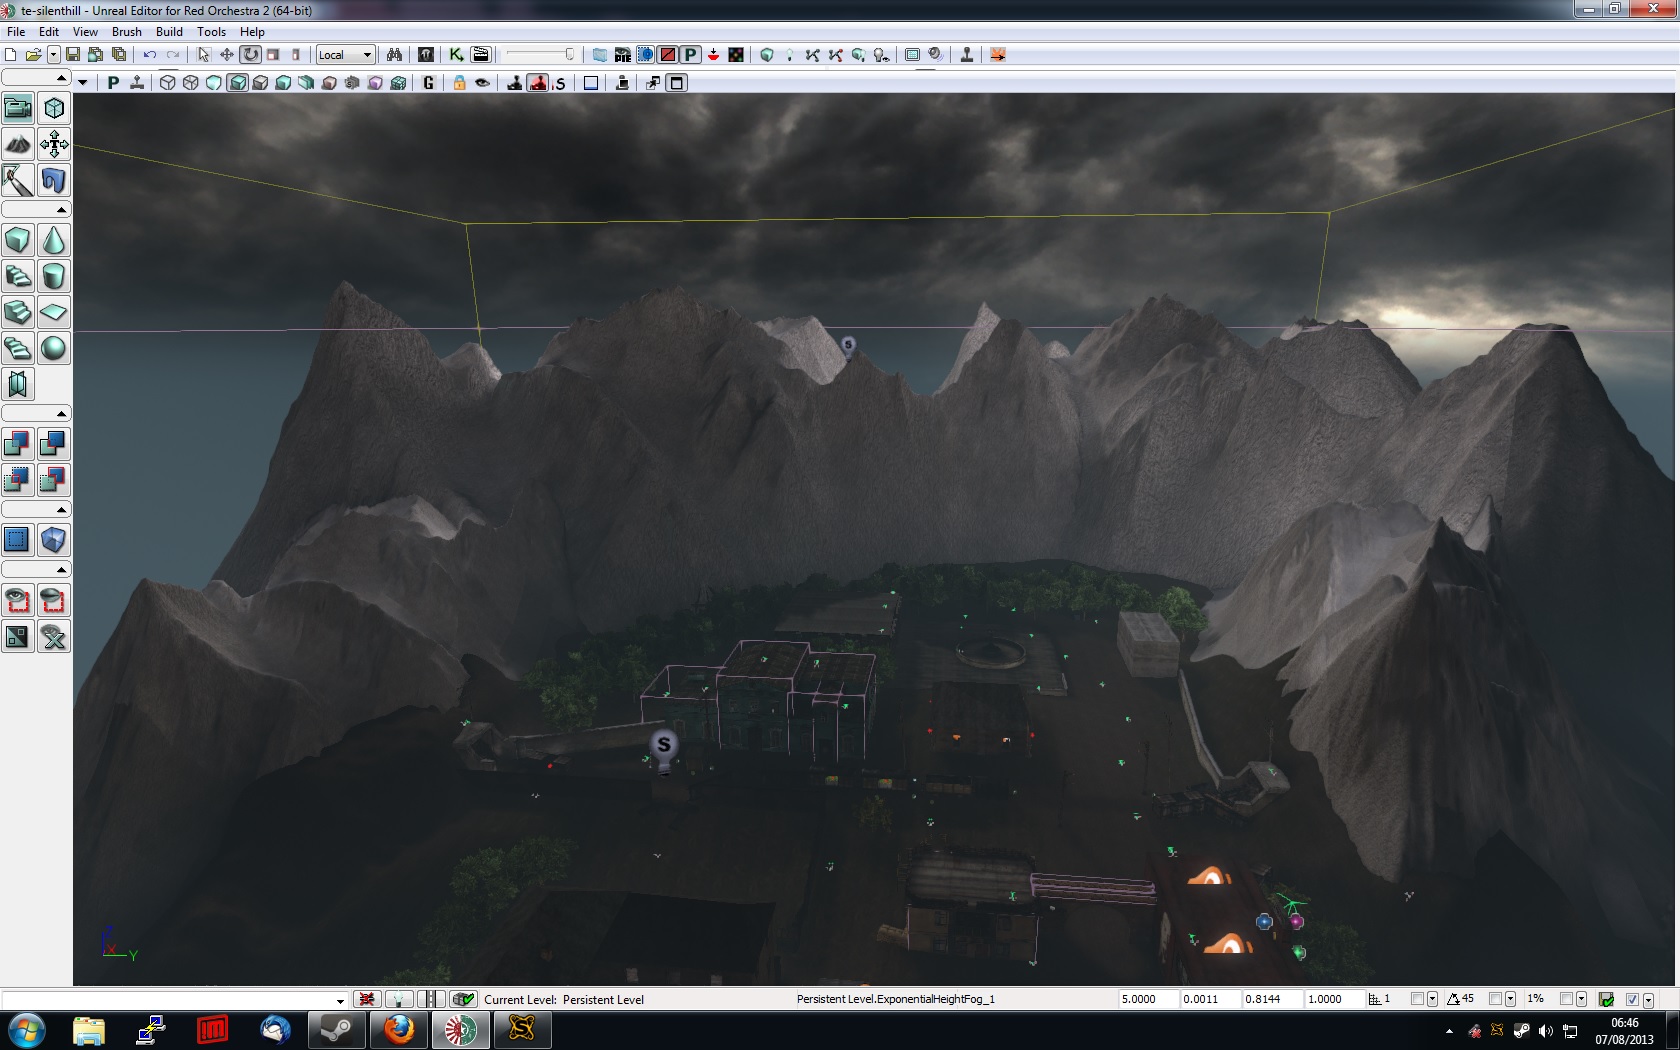Add a special brush

[x=18, y=540]
